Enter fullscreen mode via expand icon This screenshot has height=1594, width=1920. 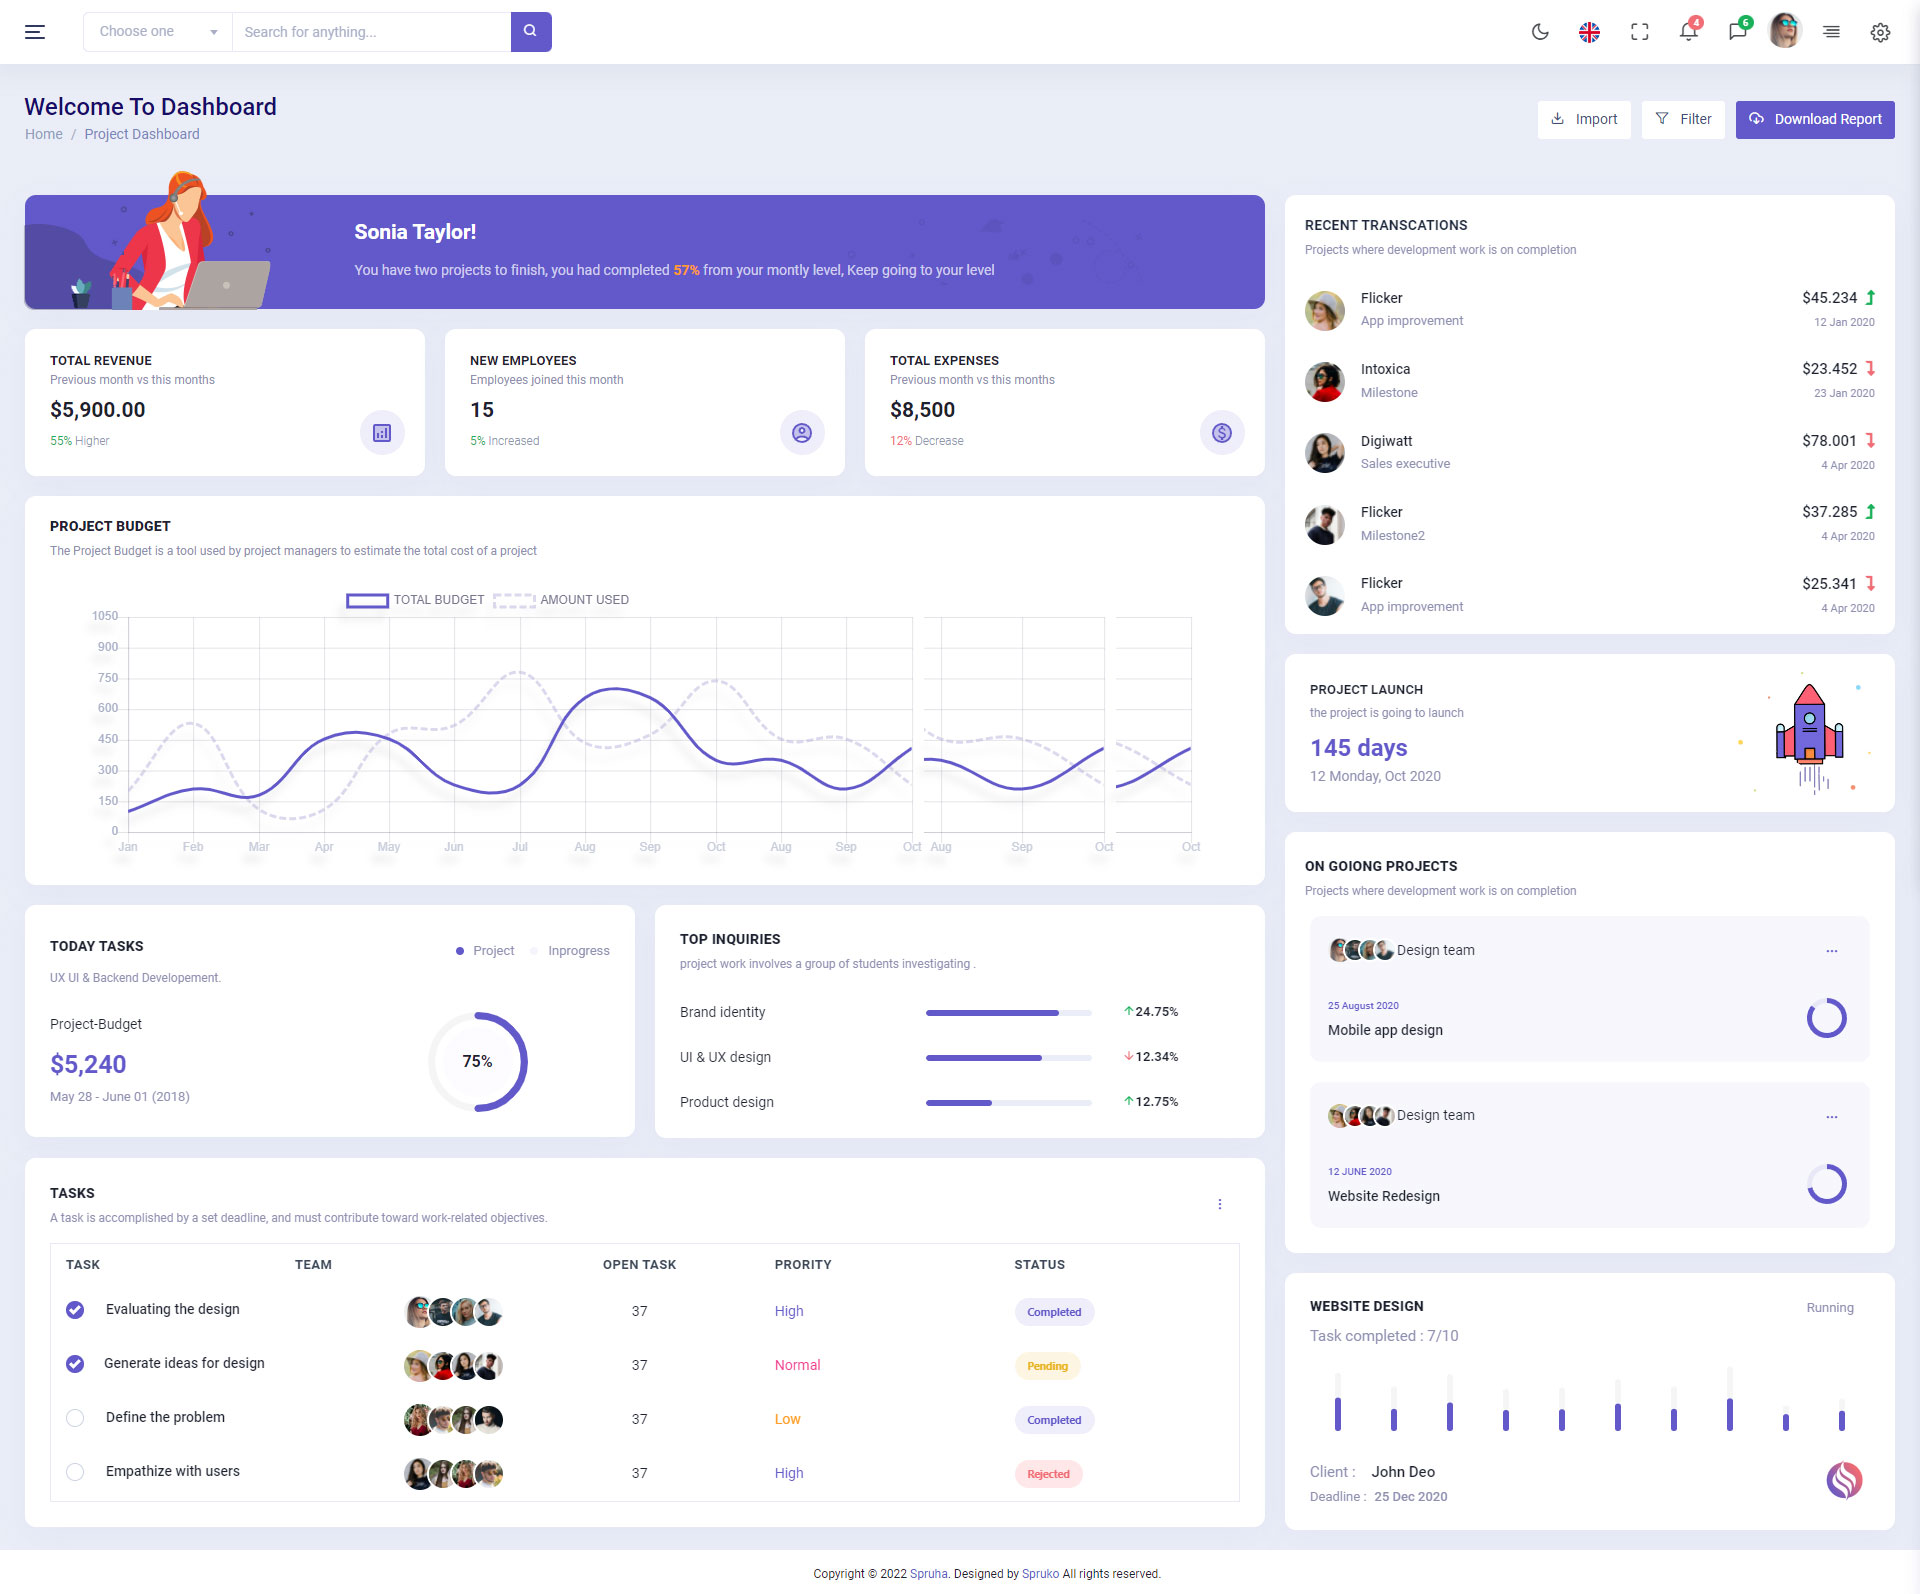click(1639, 32)
